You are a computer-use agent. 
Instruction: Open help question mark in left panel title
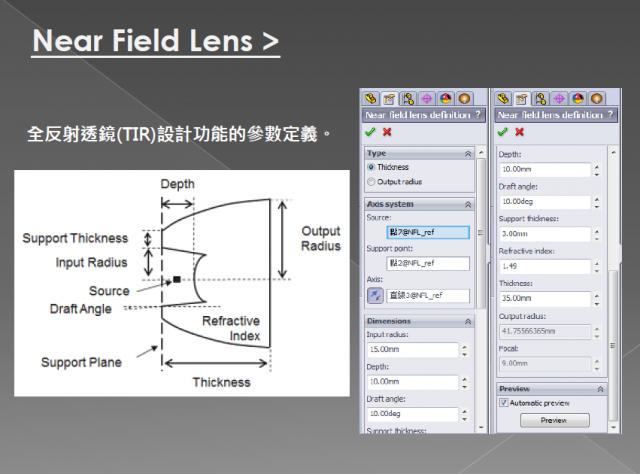point(479,115)
